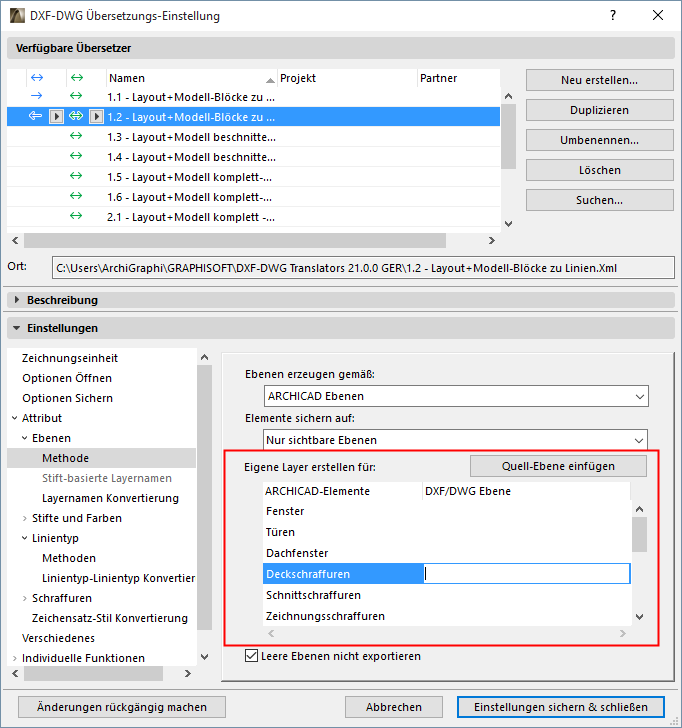Click Änderungen rückgängig machen button
Screen dimensions: 682x728
pos(122,707)
